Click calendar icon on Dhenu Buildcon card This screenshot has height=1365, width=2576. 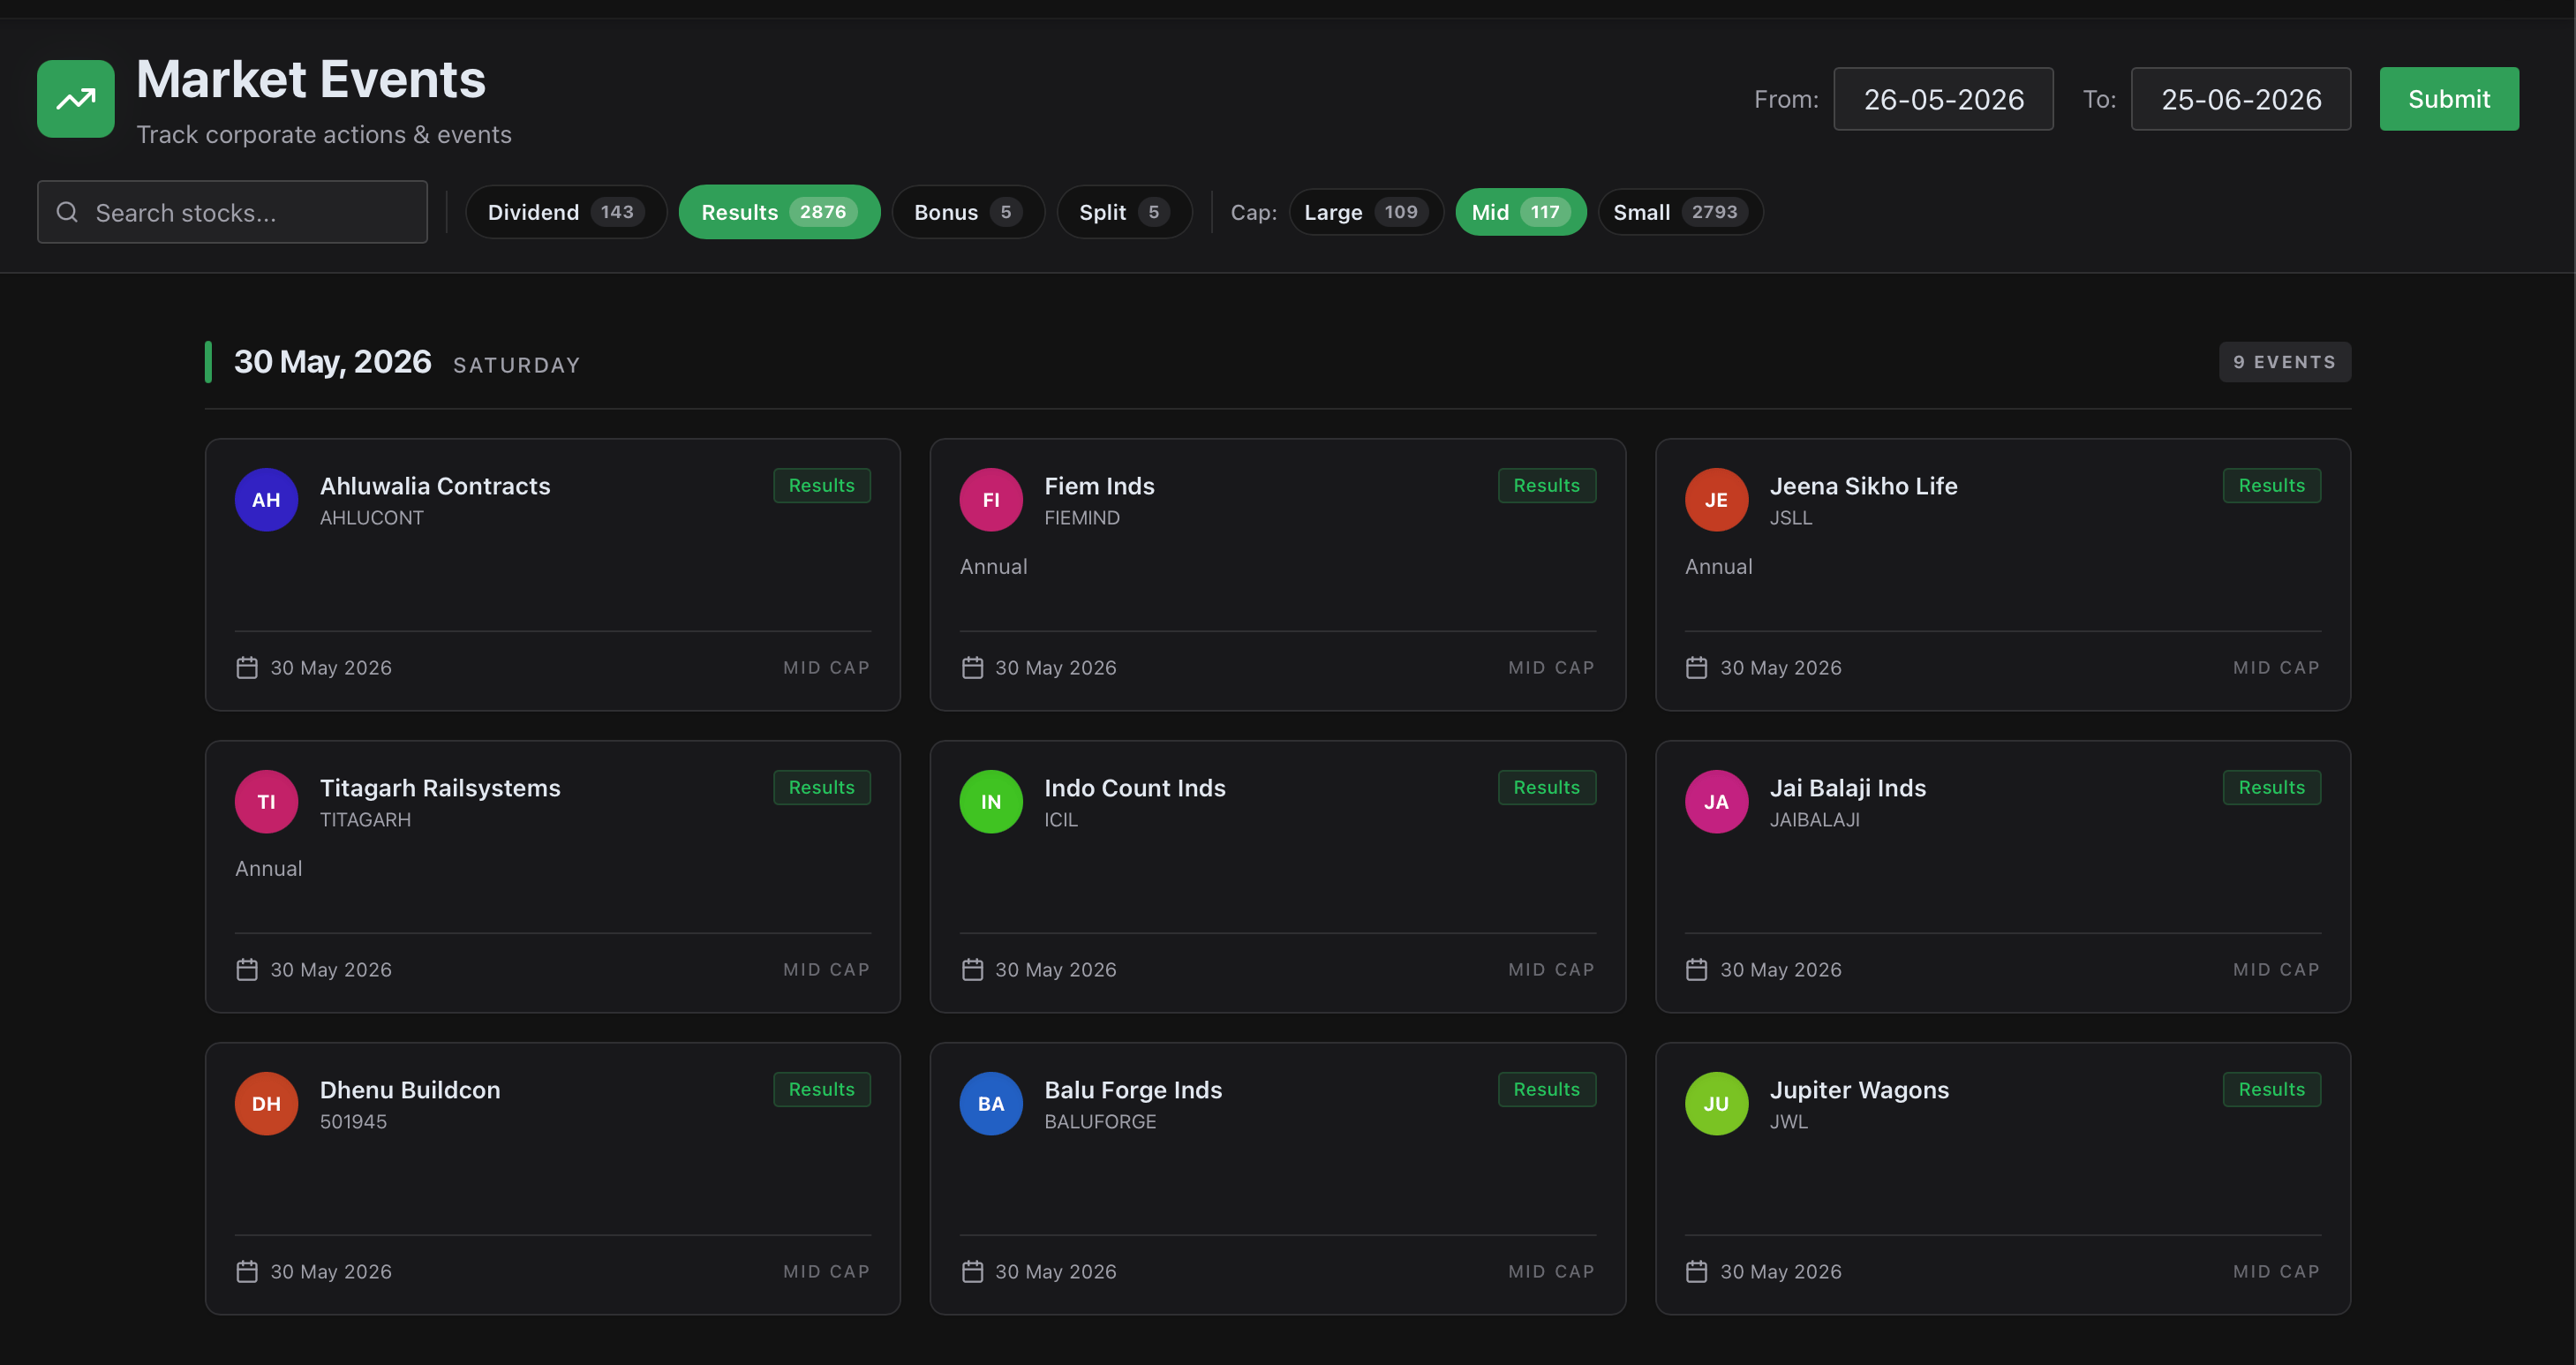point(247,1271)
